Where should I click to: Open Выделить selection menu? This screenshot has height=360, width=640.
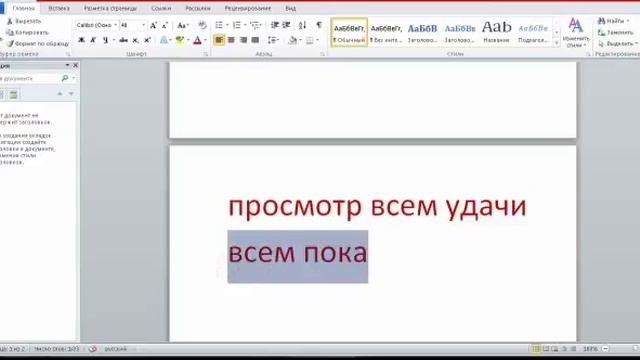tap(617, 43)
